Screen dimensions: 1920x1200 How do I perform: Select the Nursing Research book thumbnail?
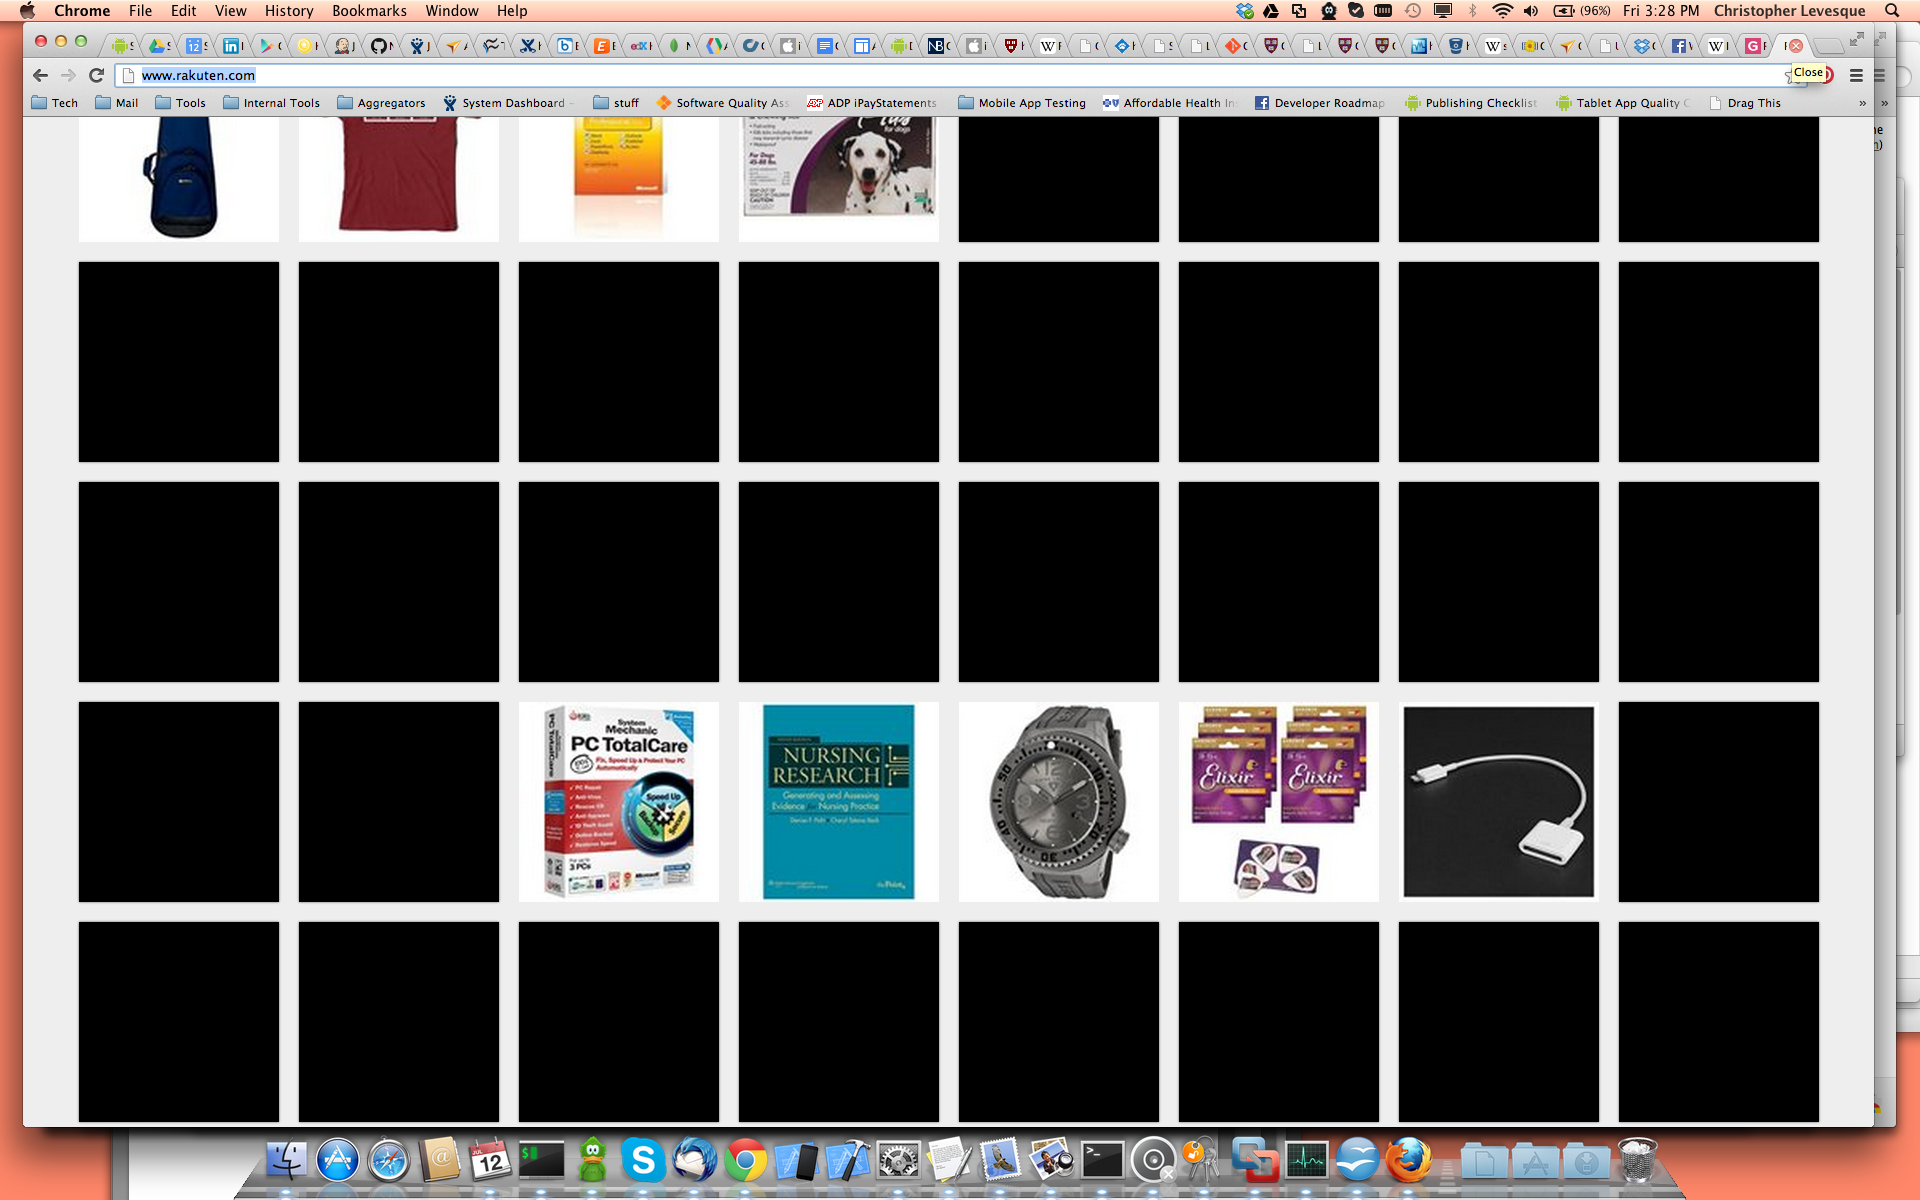839,800
